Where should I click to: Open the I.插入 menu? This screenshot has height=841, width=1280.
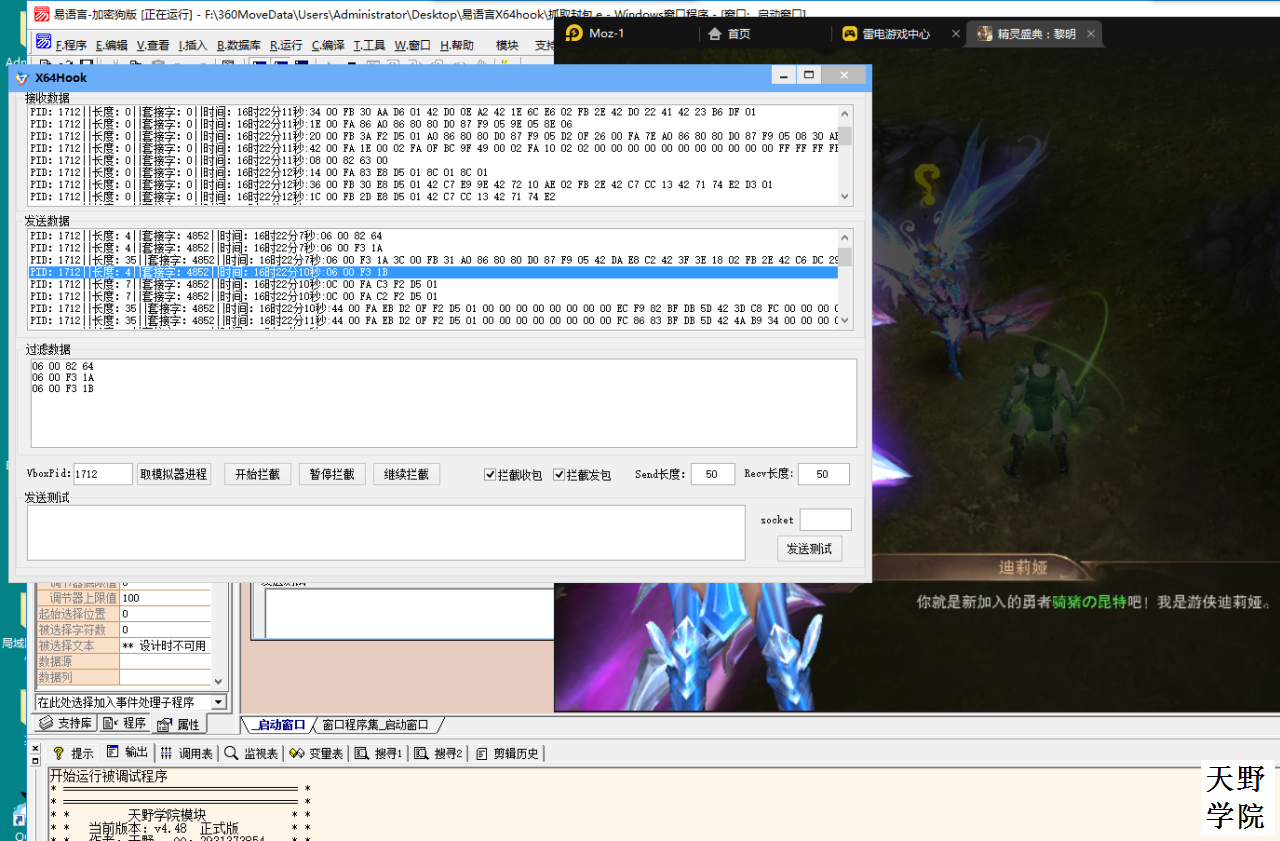pyautogui.click(x=193, y=45)
